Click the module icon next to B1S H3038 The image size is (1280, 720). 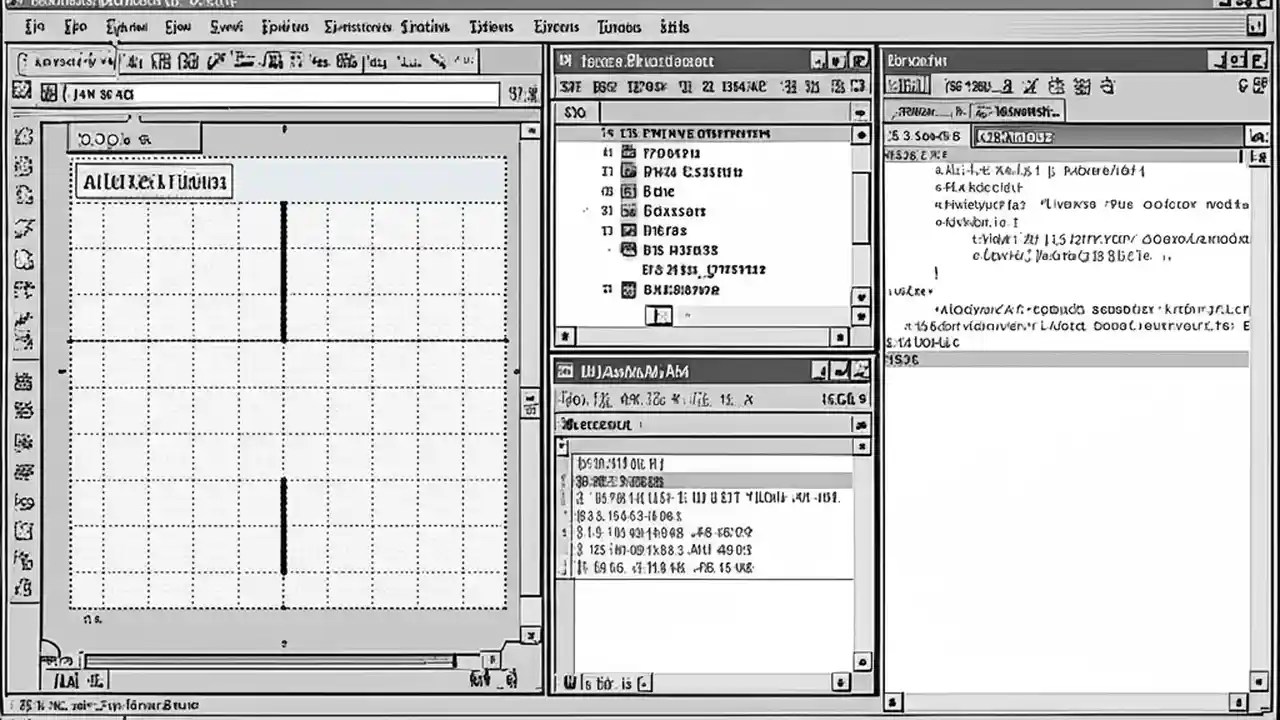[628, 249]
